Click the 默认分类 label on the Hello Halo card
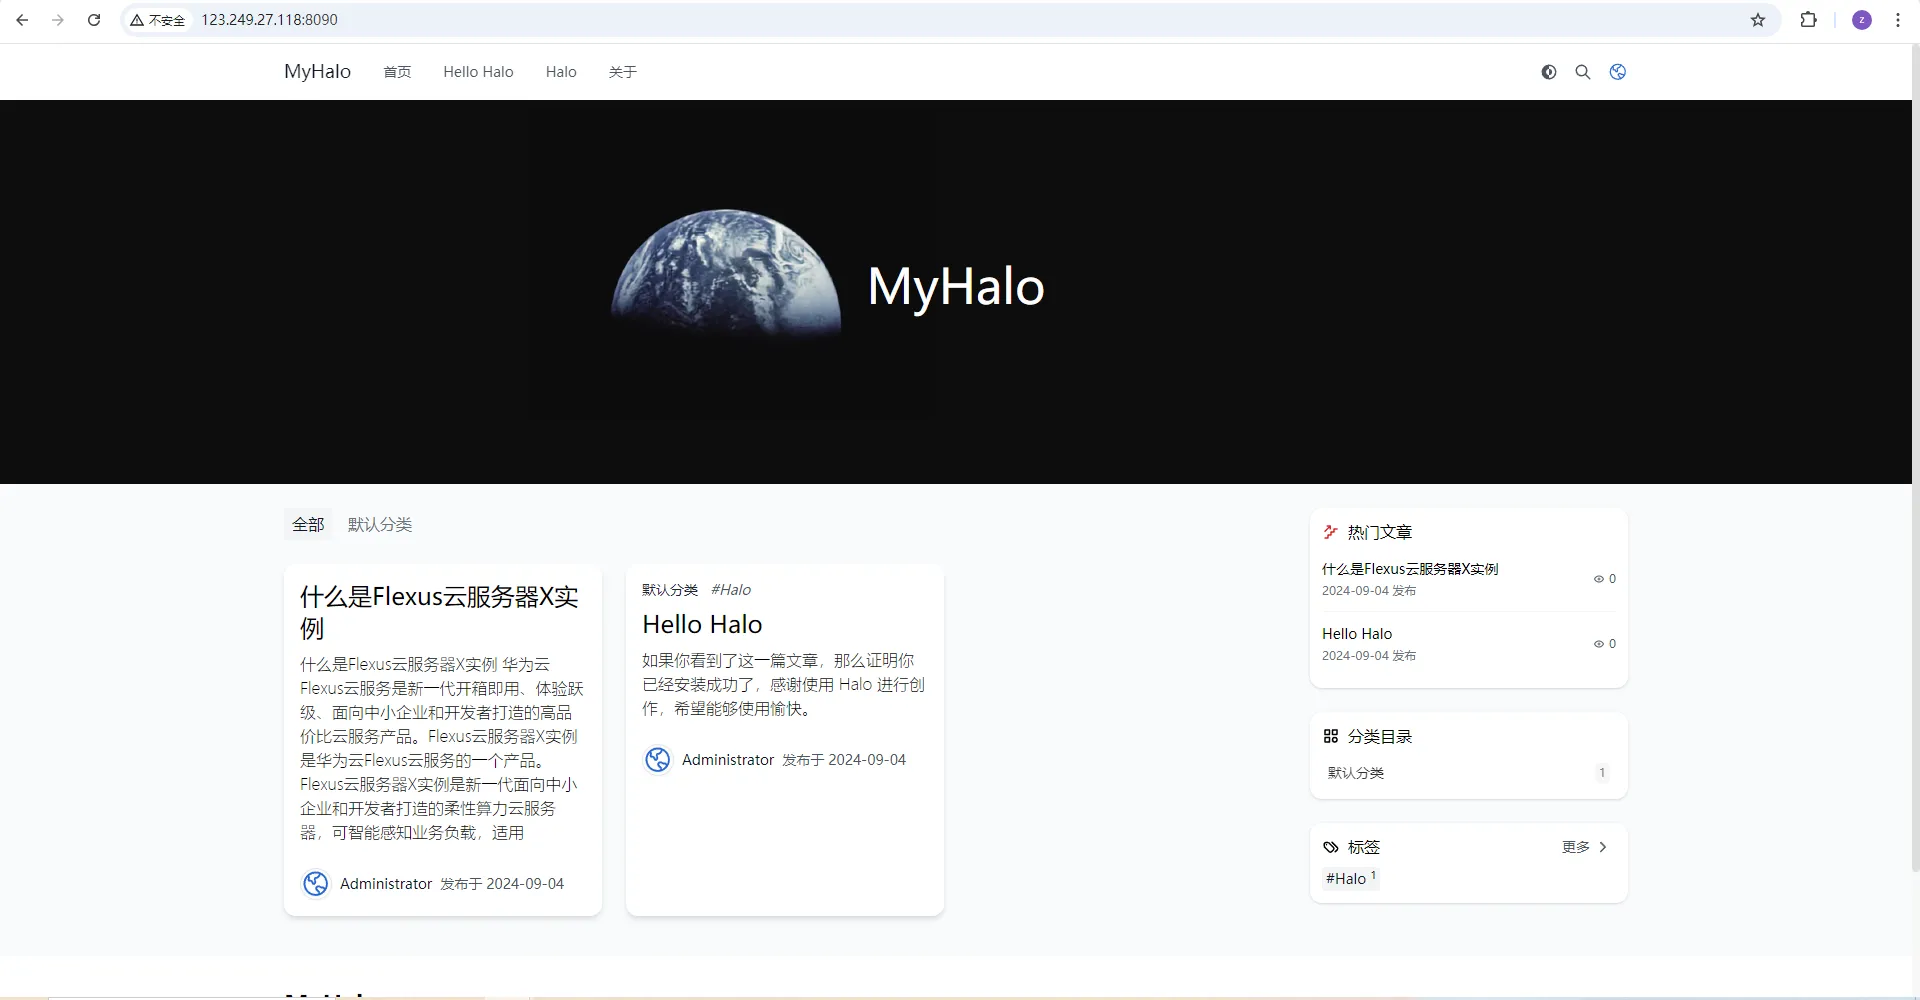The height and width of the screenshot is (1000, 1920). tap(670, 590)
